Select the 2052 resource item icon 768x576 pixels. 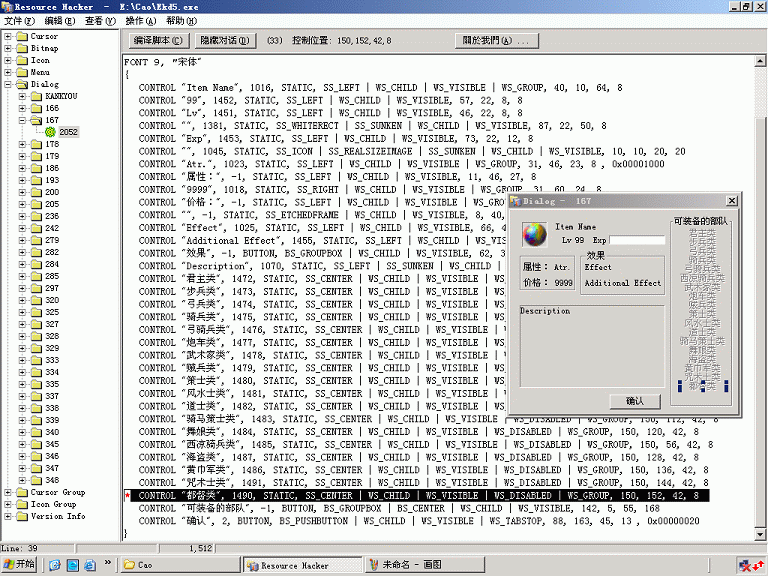click(x=48, y=132)
